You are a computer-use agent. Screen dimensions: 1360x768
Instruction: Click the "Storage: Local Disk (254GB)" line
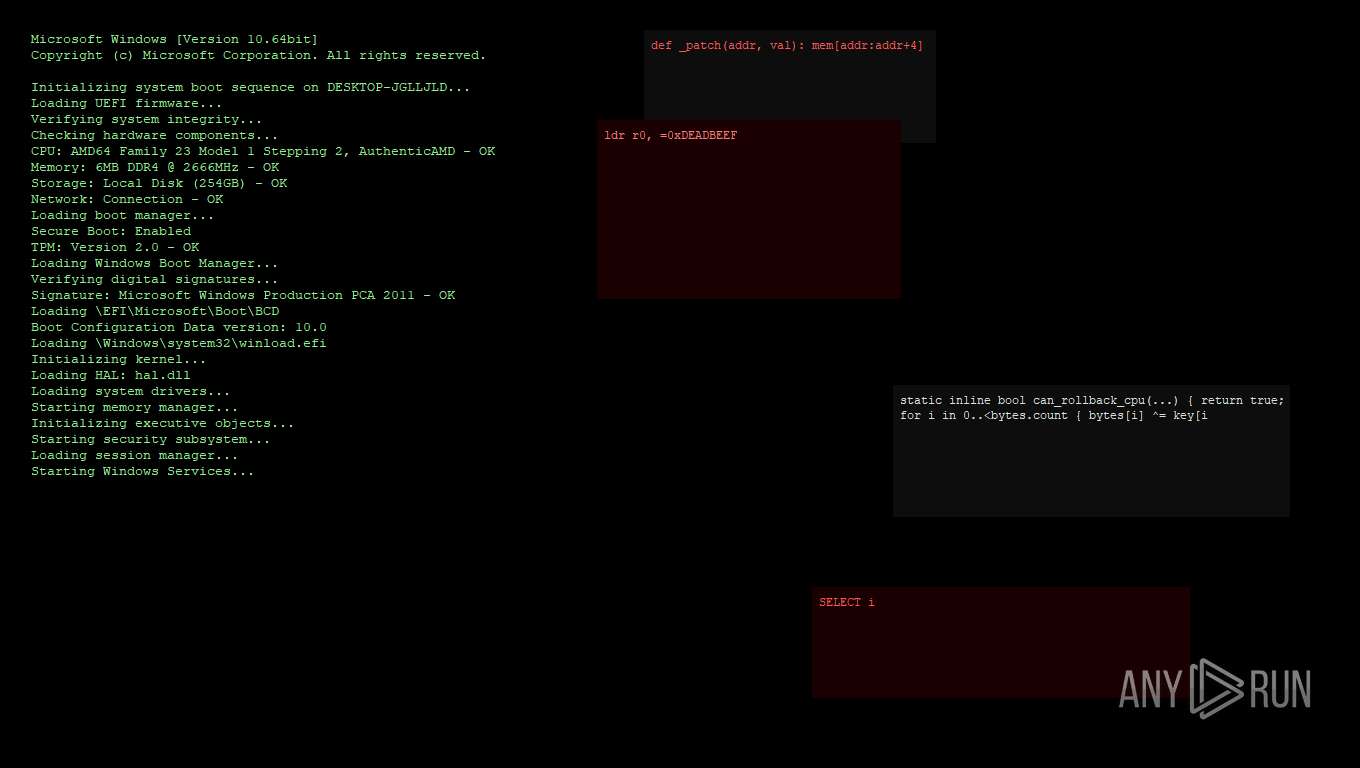pos(159,184)
